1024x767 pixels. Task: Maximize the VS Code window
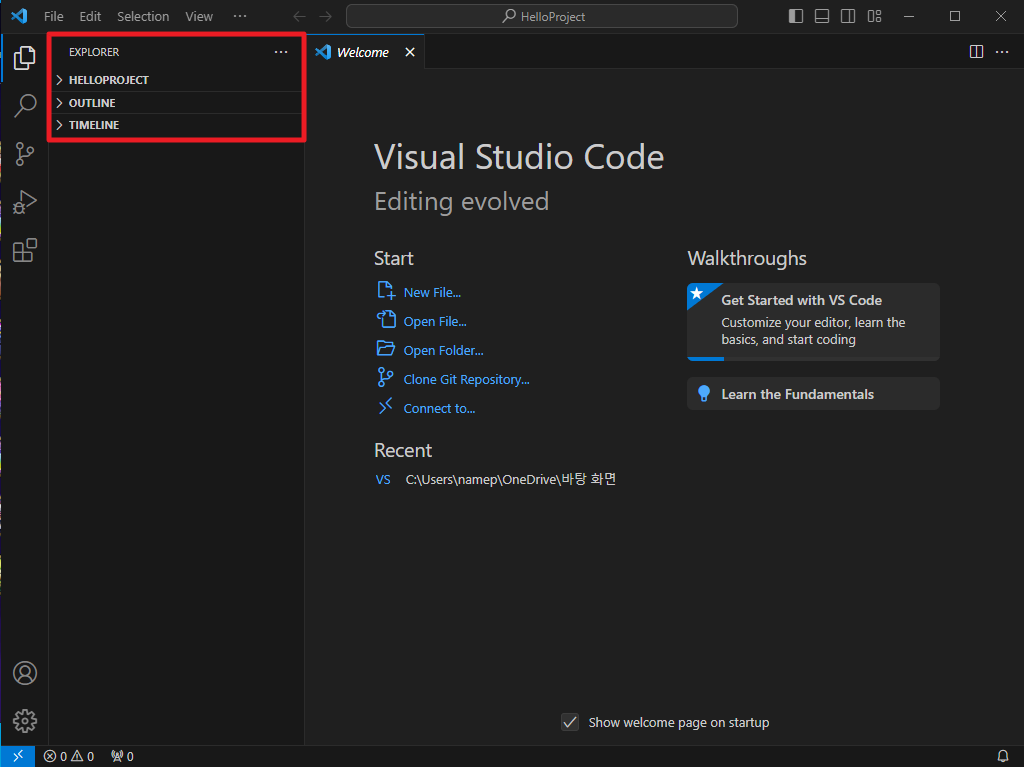pyautogui.click(x=955, y=16)
